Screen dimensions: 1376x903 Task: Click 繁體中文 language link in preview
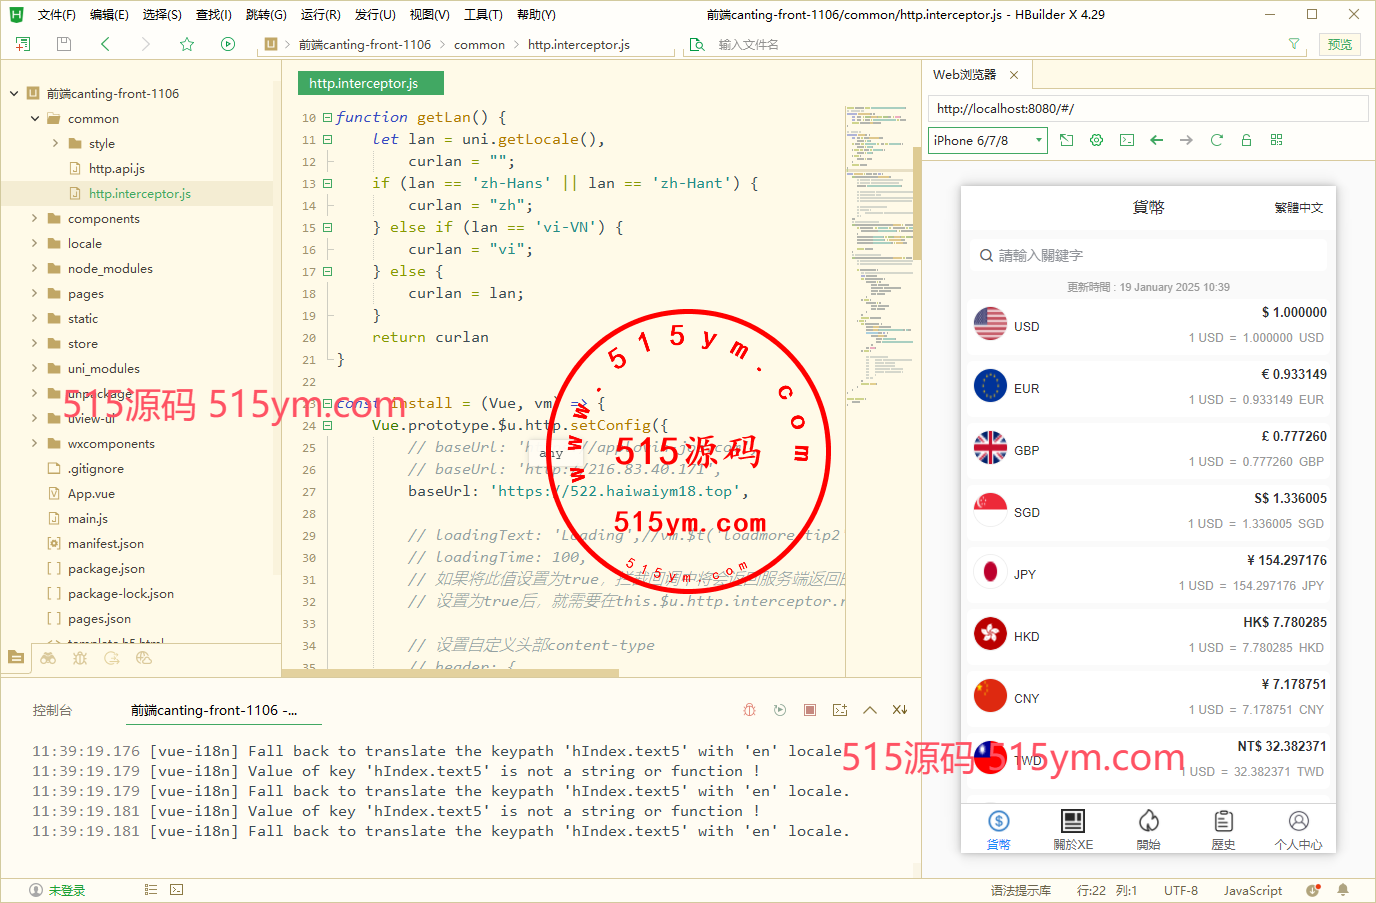click(x=1298, y=208)
